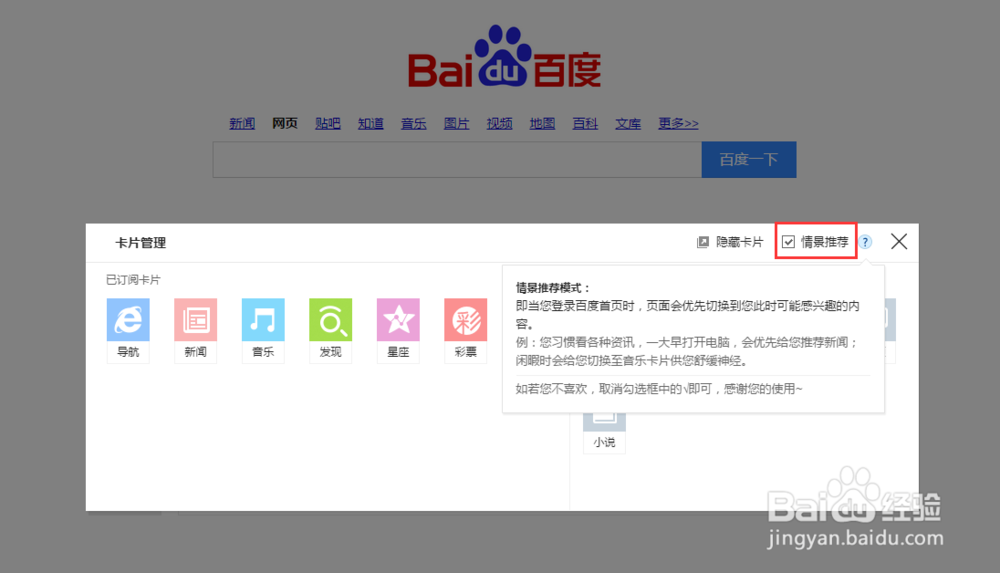Open the 地图 link
Image resolution: width=1000 pixels, height=573 pixels.
[542, 123]
